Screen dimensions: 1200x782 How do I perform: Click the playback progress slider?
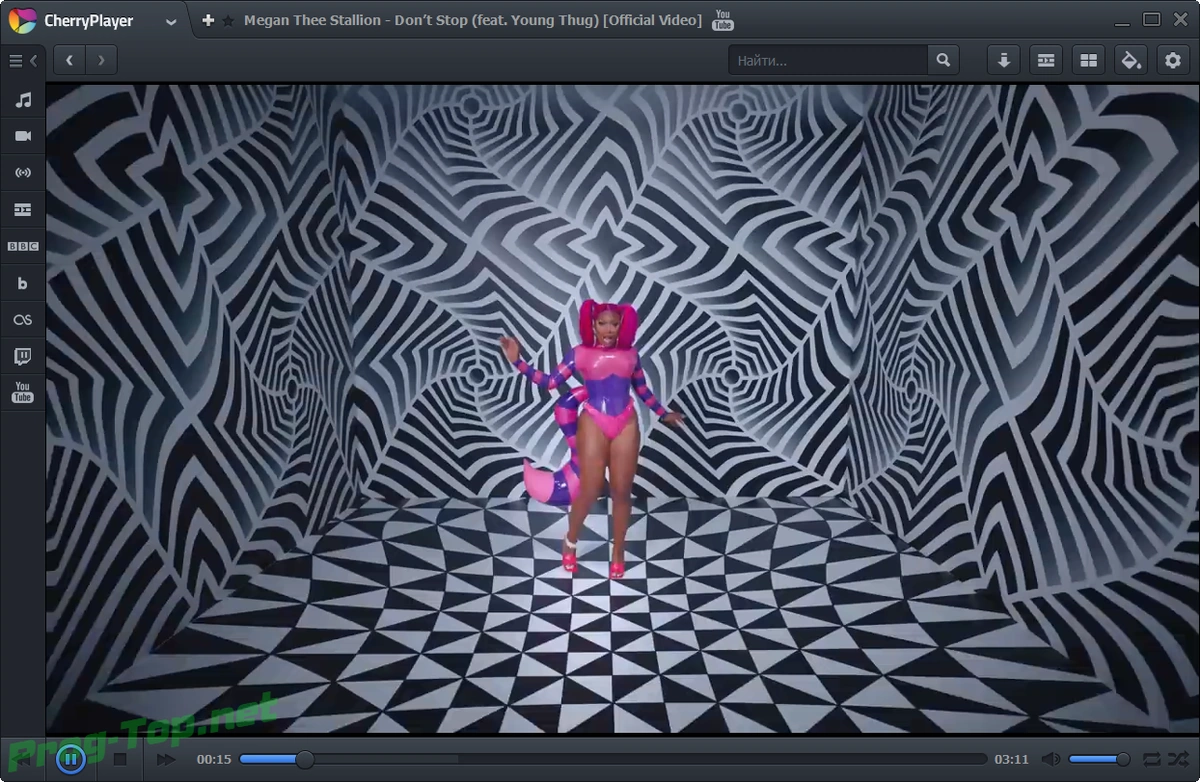[x=613, y=760]
